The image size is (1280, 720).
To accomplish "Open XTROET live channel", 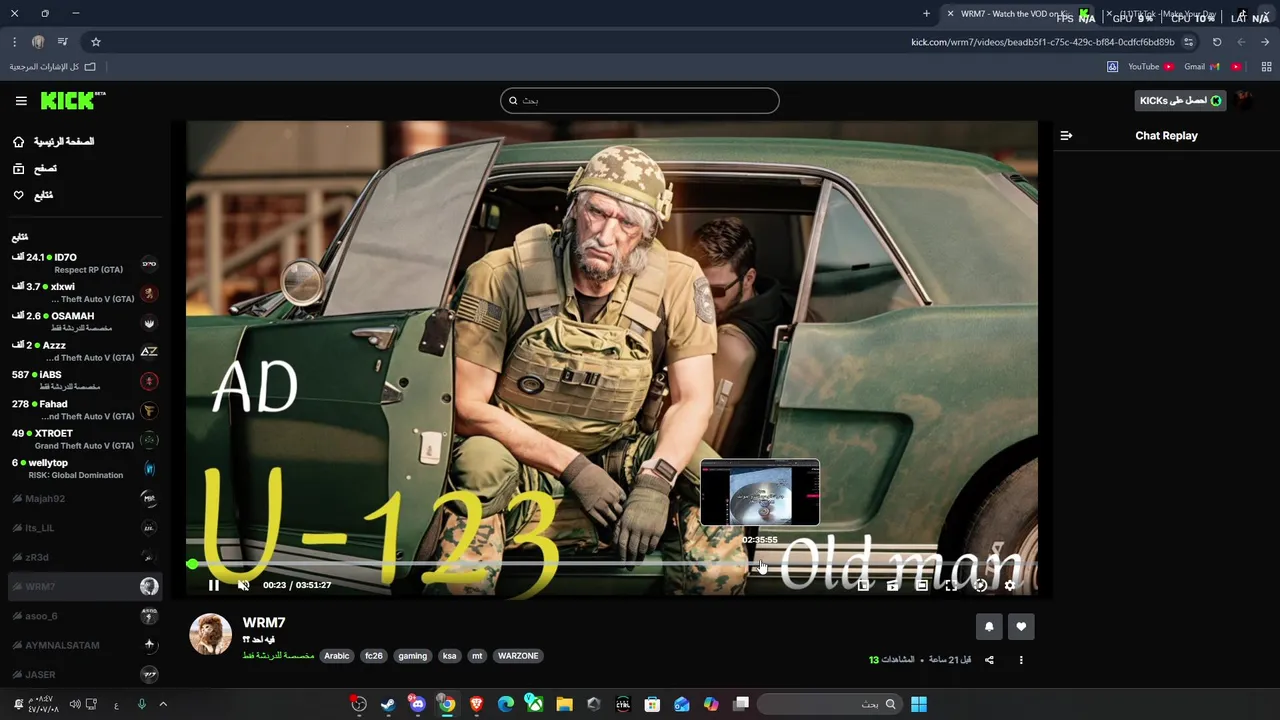I will [x=84, y=439].
